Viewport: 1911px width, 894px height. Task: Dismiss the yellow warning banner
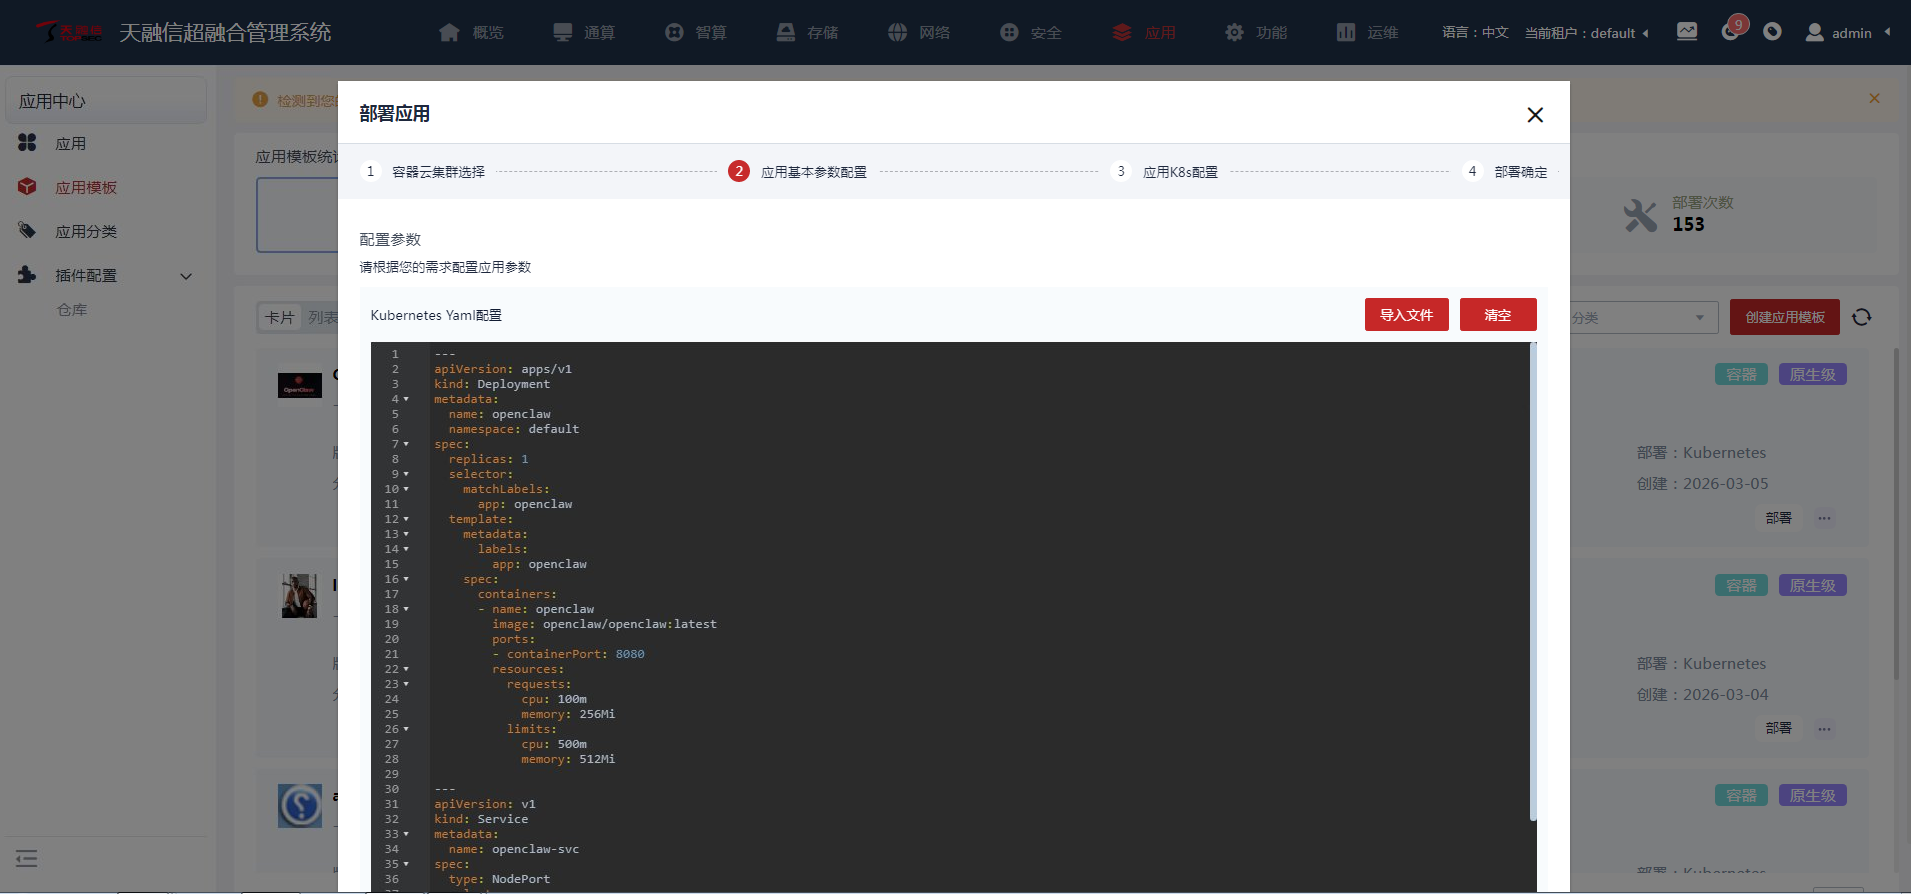pos(1874,98)
